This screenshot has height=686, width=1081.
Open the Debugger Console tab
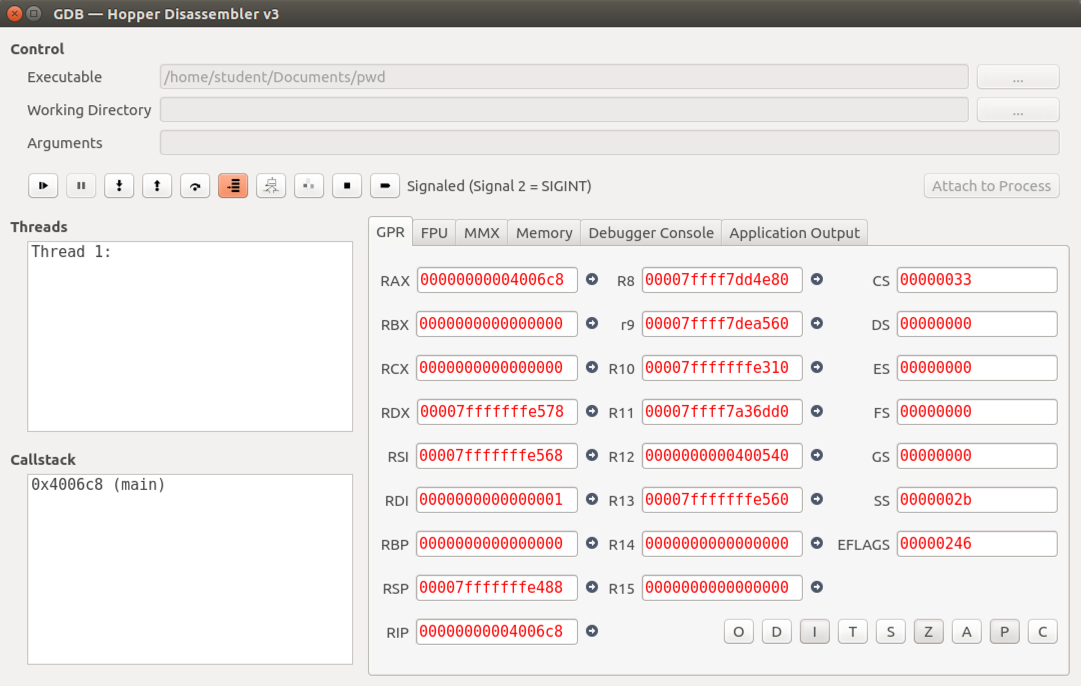tap(651, 233)
